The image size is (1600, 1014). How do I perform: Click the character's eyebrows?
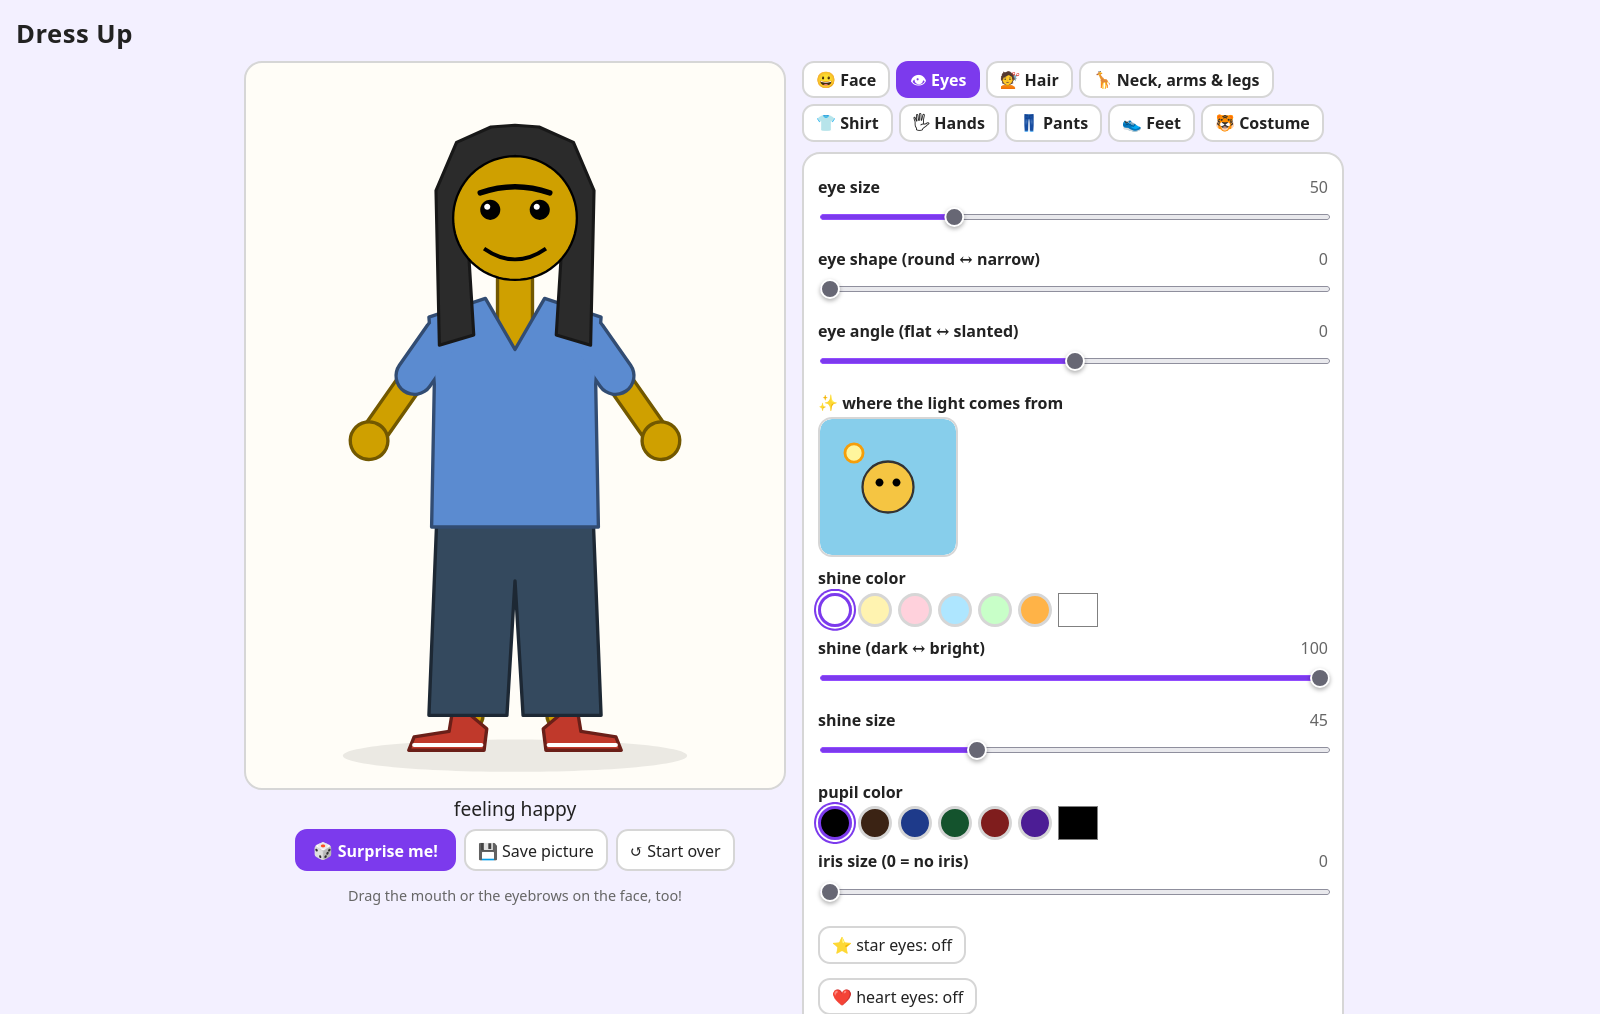[515, 190]
